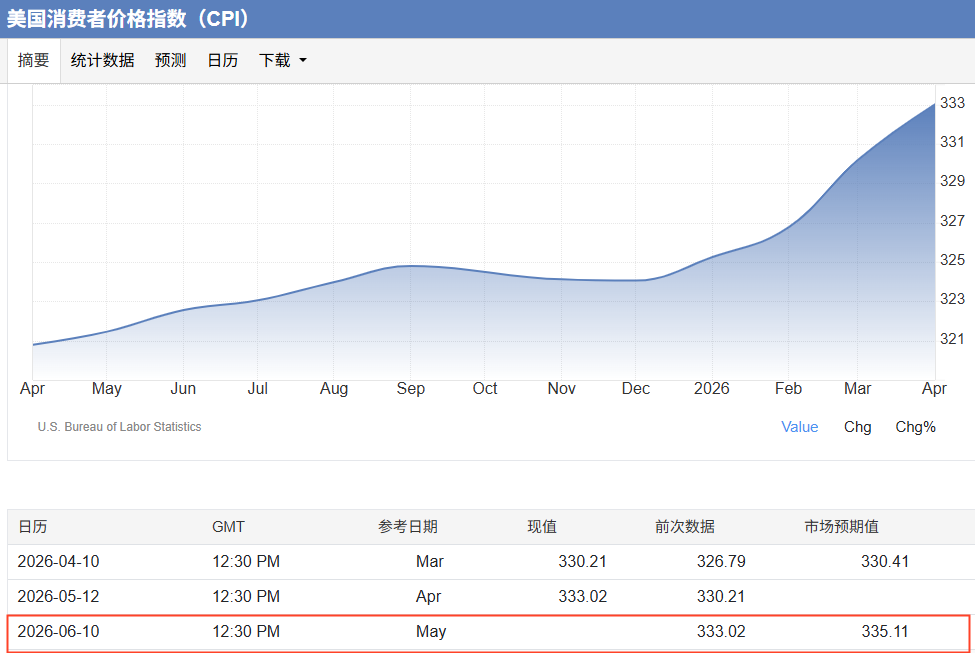This screenshot has height=653, width=975.
Task: Switch to the 统计数据 tab
Action: click(102, 60)
